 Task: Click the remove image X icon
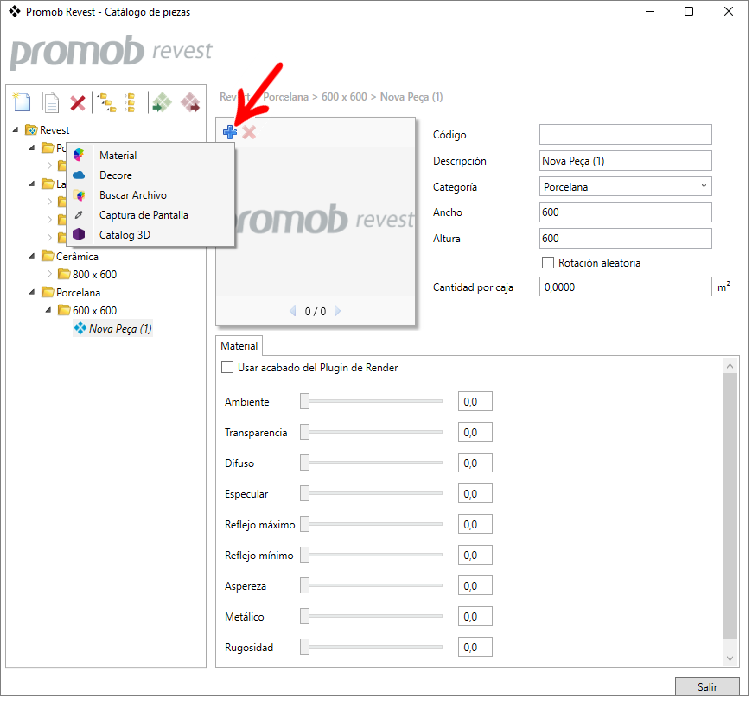pos(249,132)
